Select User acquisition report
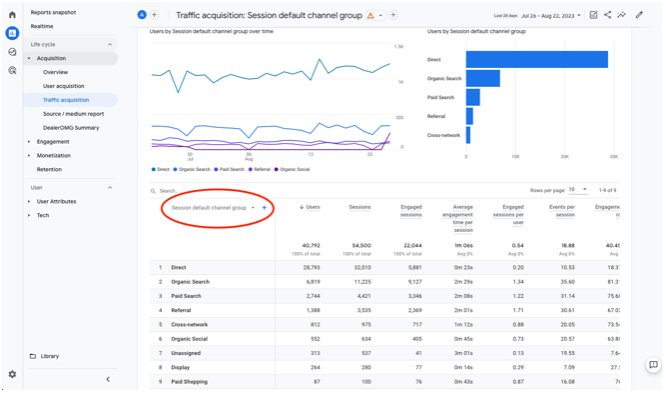 coord(64,86)
